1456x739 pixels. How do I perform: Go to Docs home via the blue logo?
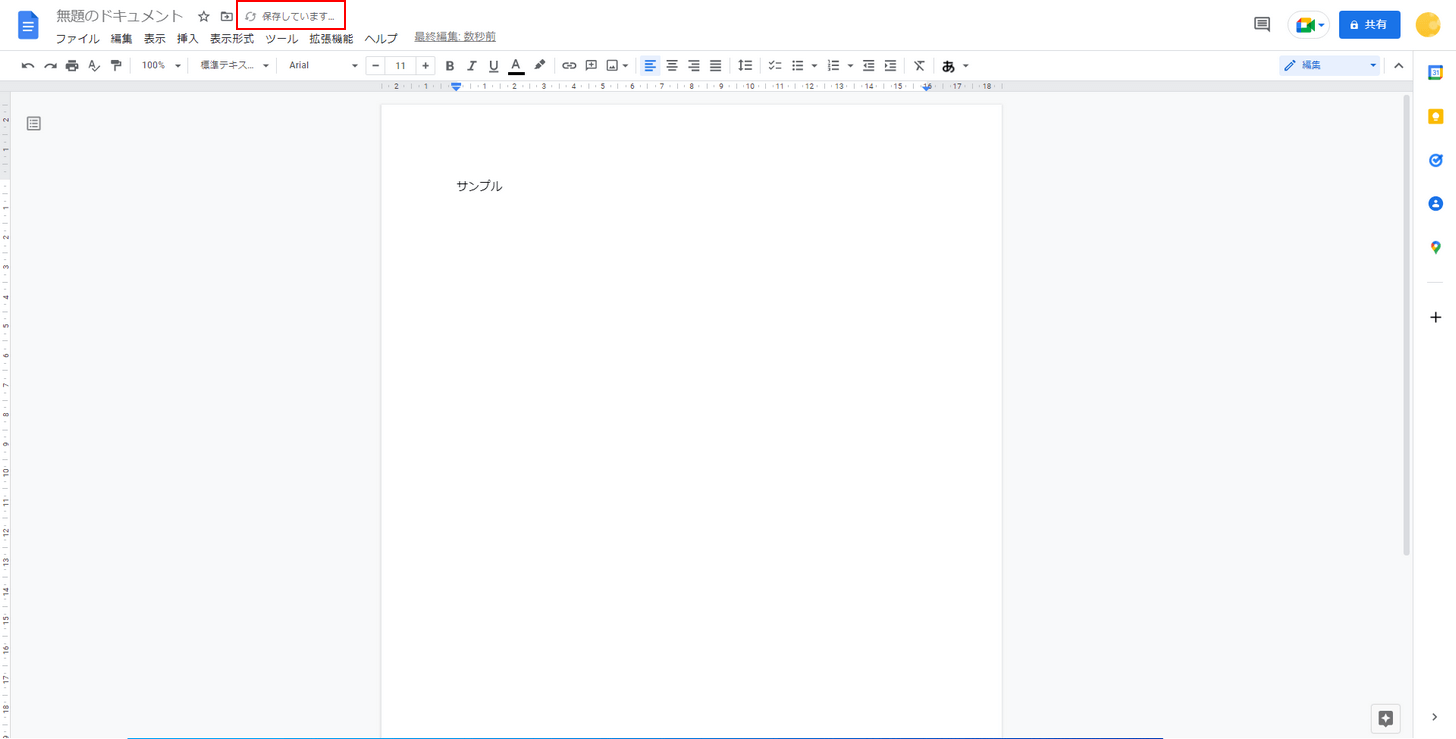tap(28, 25)
